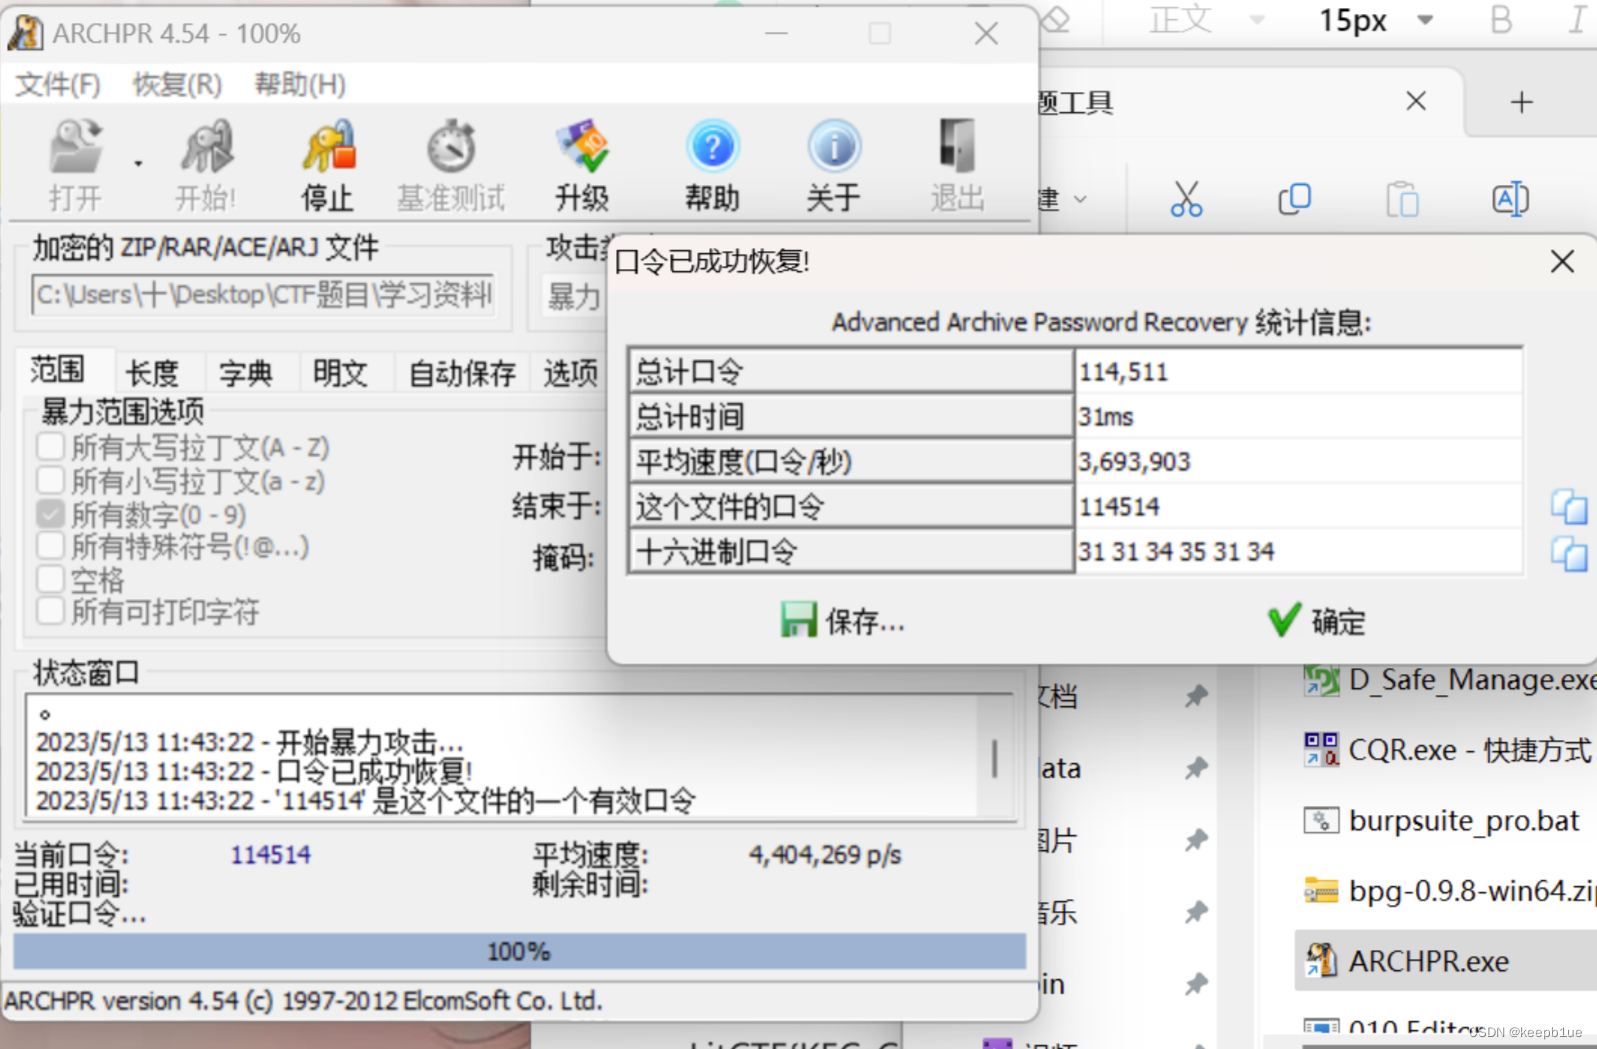Select ARCHPR.exe in the Explorer file list
Viewport: 1597px width, 1049px height.
click(x=1446, y=961)
